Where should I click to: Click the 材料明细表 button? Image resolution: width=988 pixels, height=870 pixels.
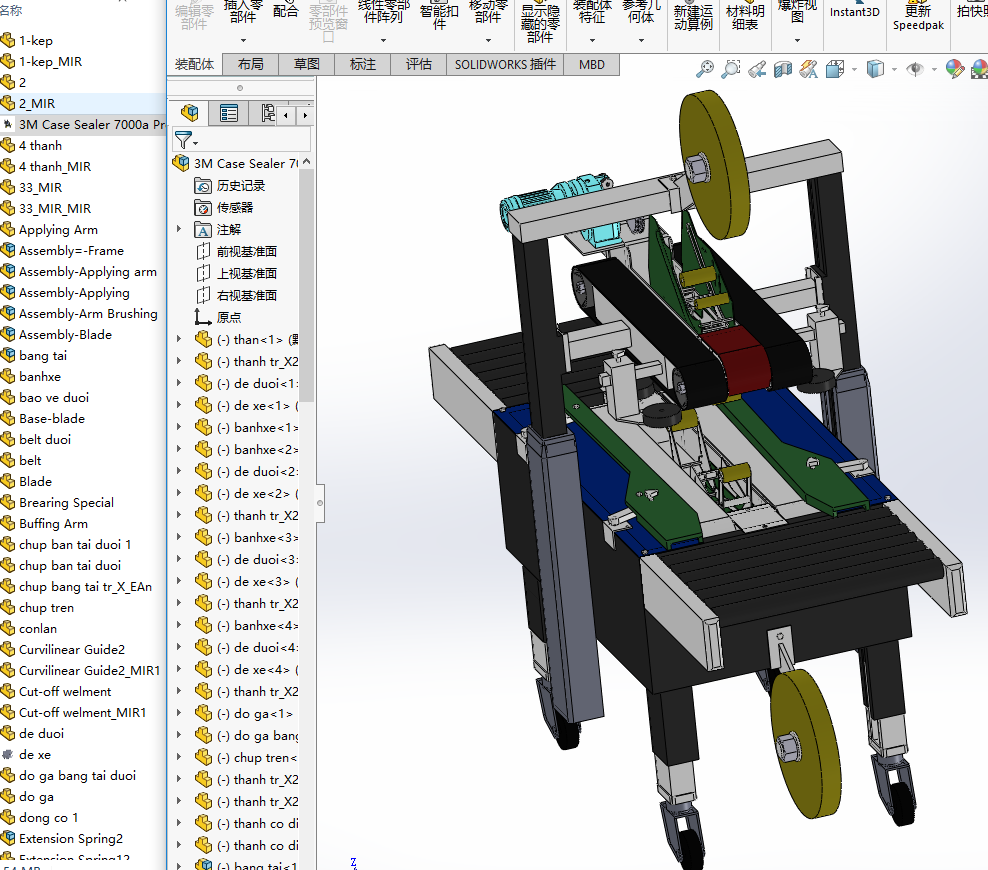pyautogui.click(x=745, y=17)
